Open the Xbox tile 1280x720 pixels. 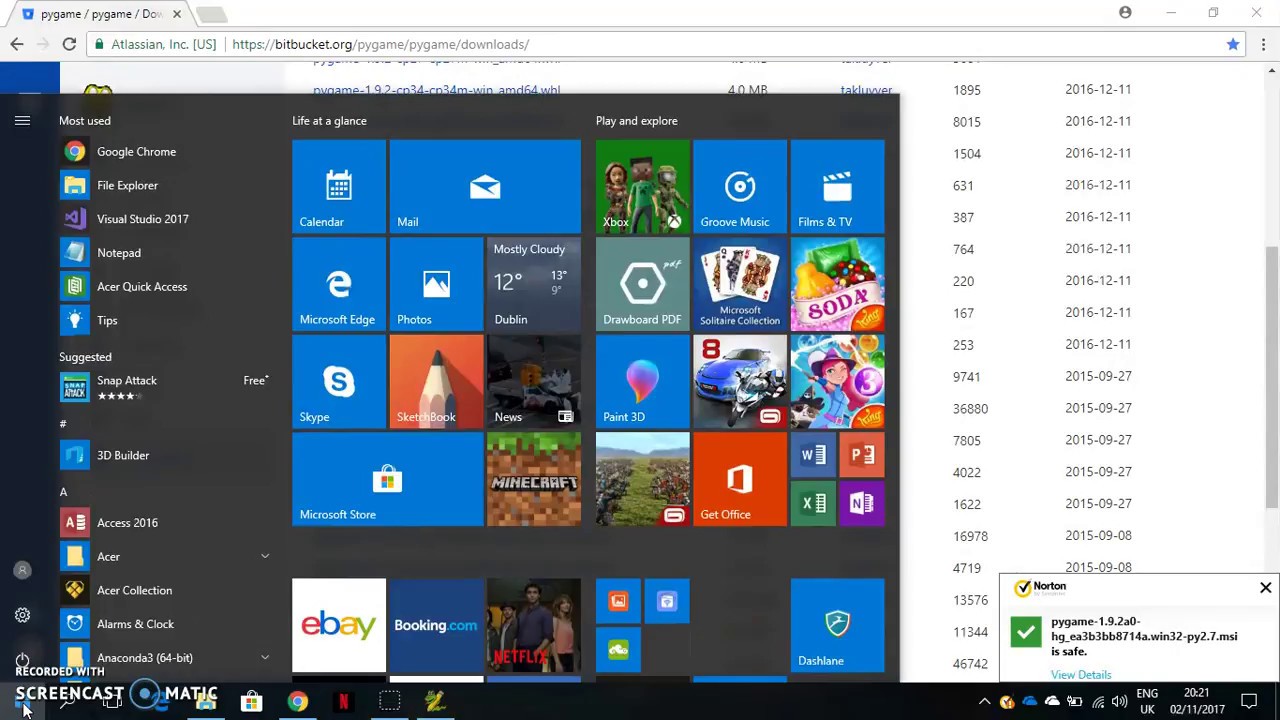(642, 186)
